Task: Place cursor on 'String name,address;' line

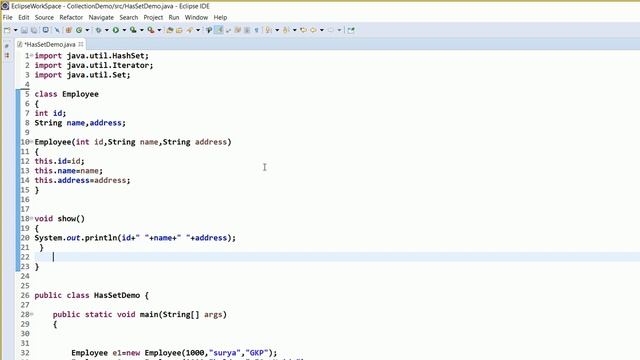Action: click(80, 123)
